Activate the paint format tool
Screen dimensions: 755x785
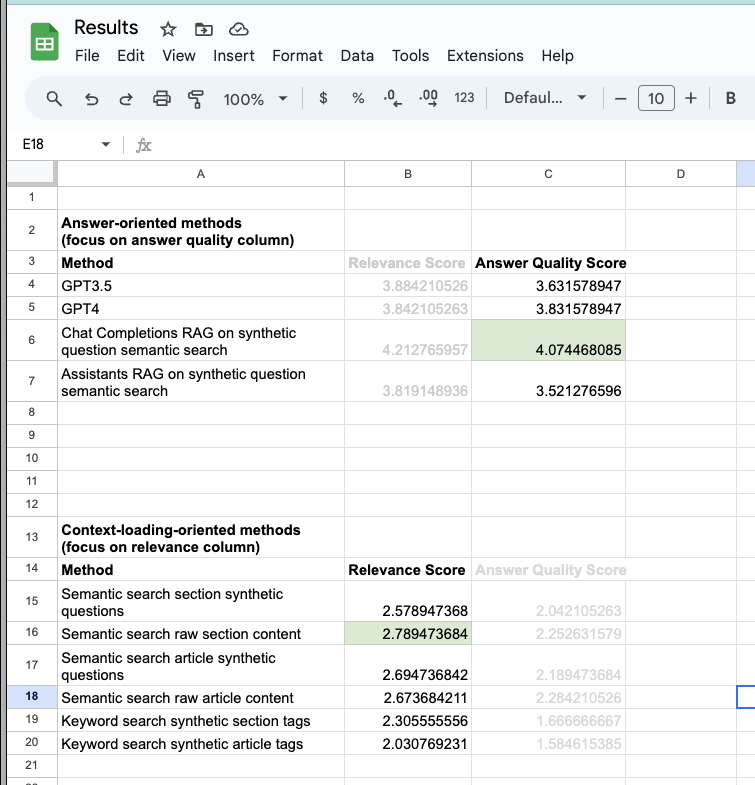196,98
